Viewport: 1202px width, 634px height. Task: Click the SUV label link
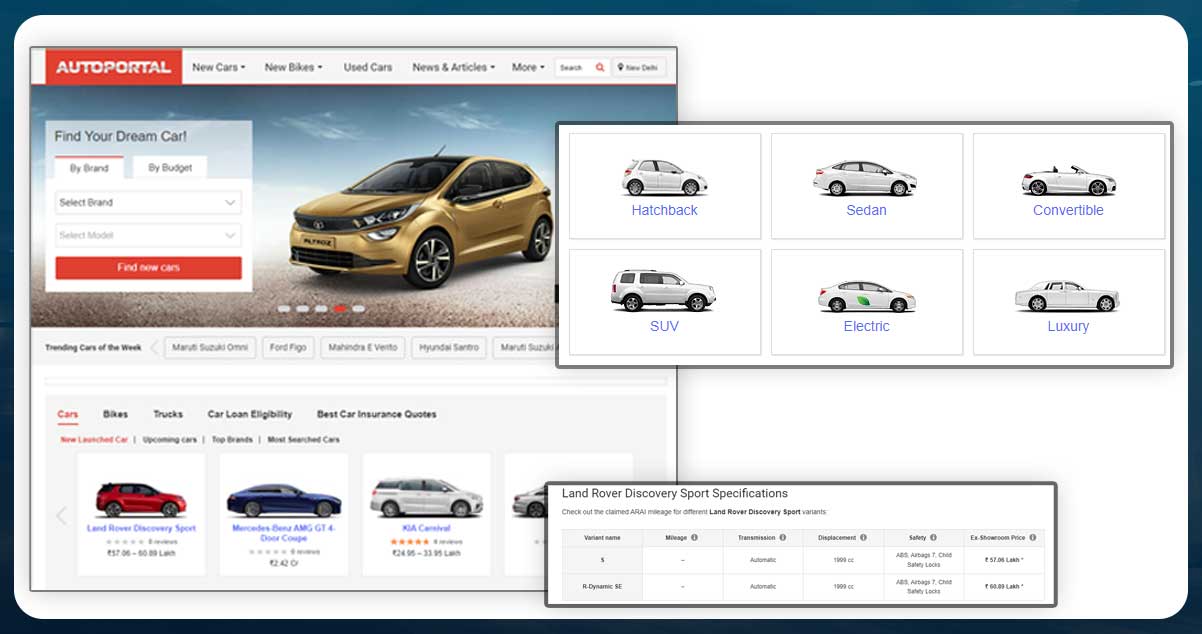point(664,326)
